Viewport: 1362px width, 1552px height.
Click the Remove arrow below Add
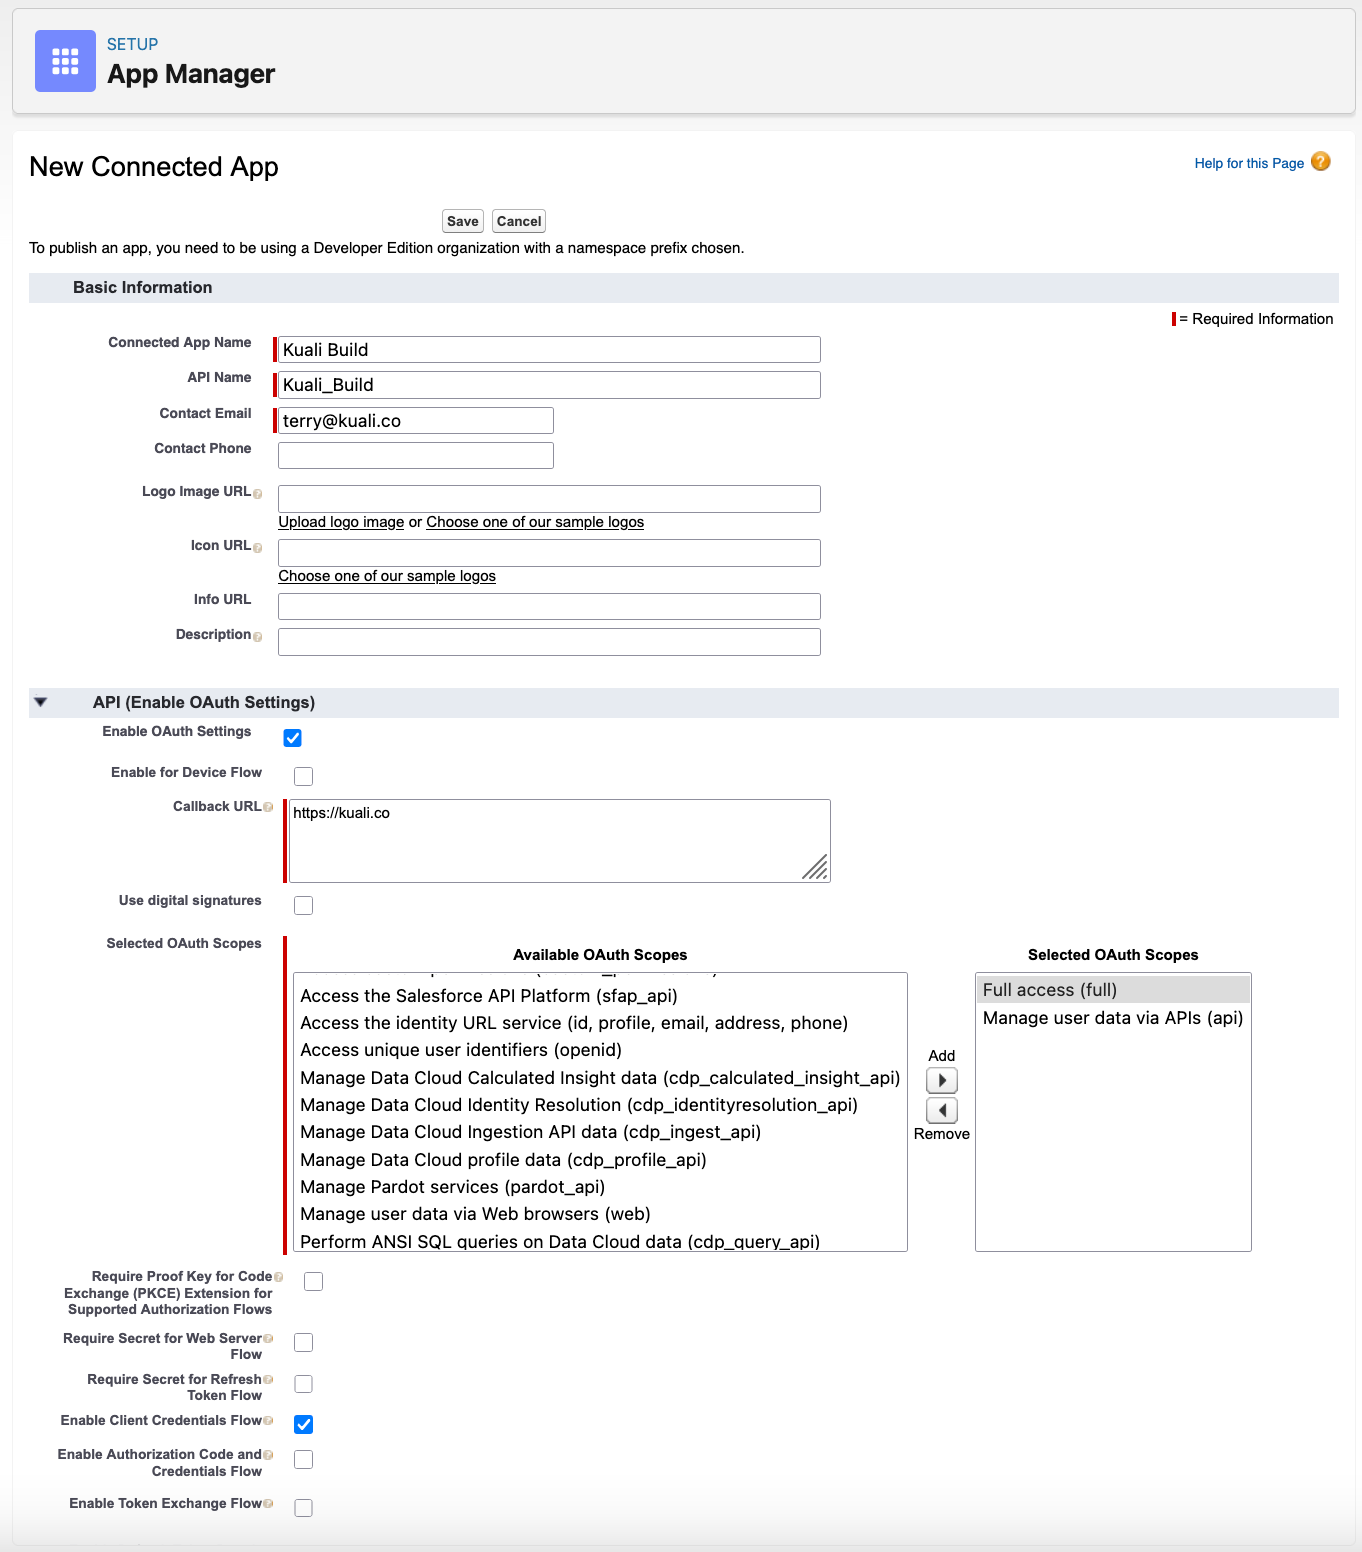pyautogui.click(x=941, y=1110)
